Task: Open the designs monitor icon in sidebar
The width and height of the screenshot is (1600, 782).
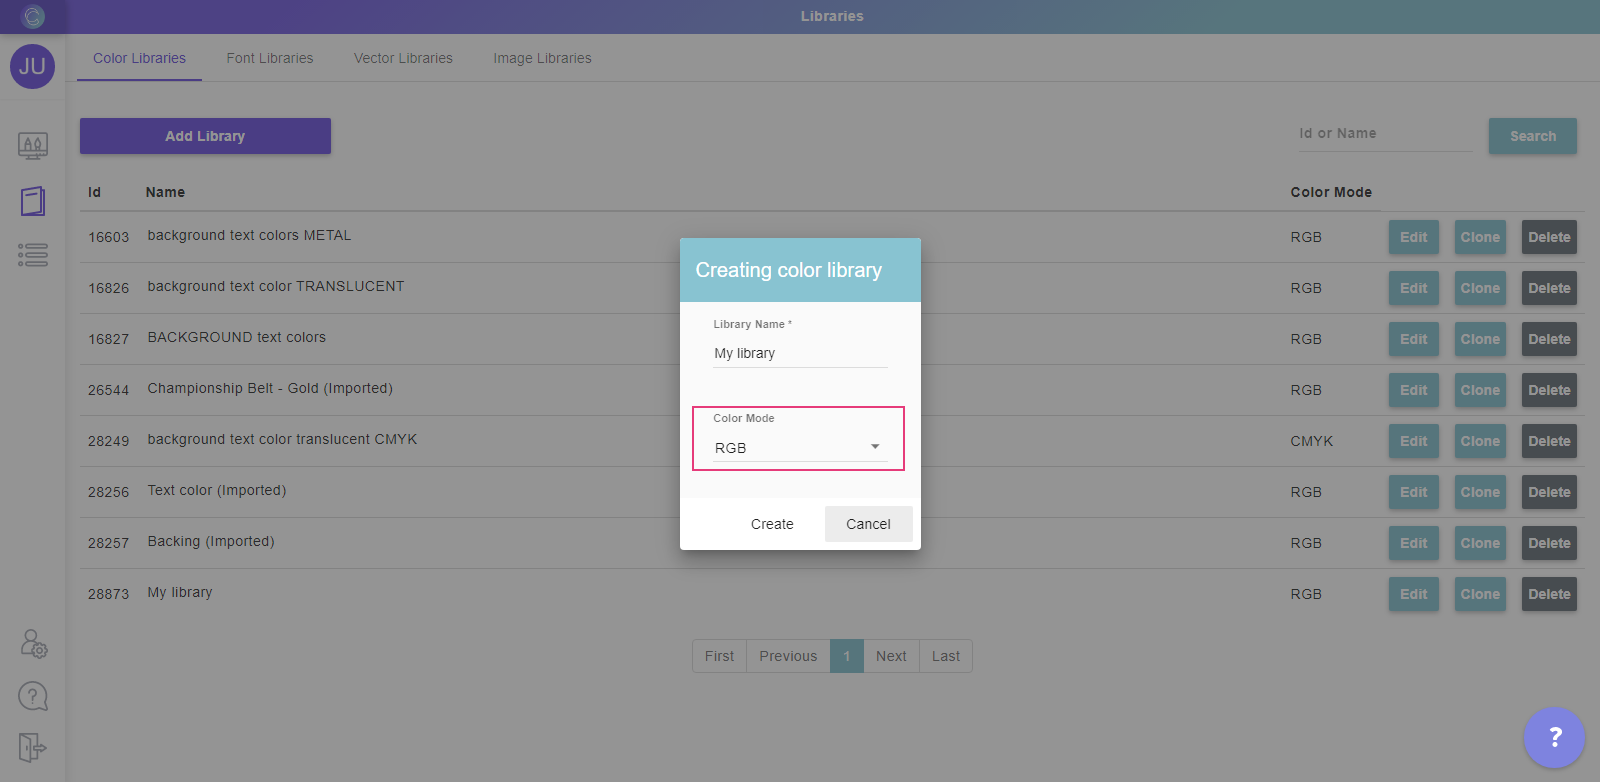Action: point(33,146)
